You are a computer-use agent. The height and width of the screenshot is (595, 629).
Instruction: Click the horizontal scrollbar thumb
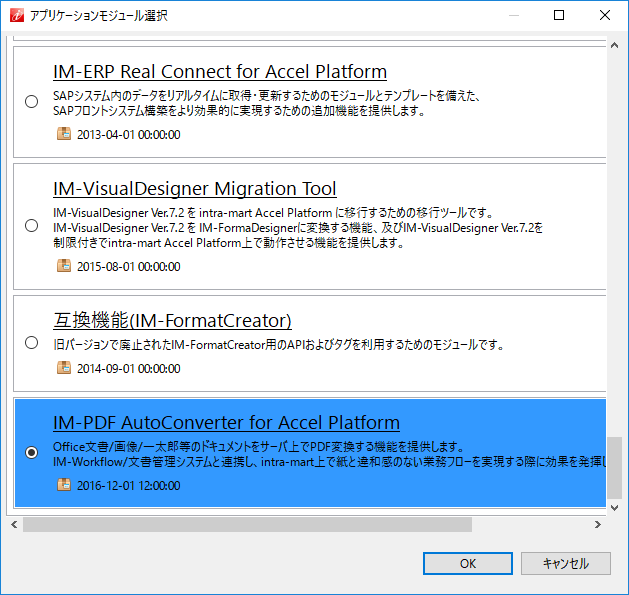pos(247,524)
